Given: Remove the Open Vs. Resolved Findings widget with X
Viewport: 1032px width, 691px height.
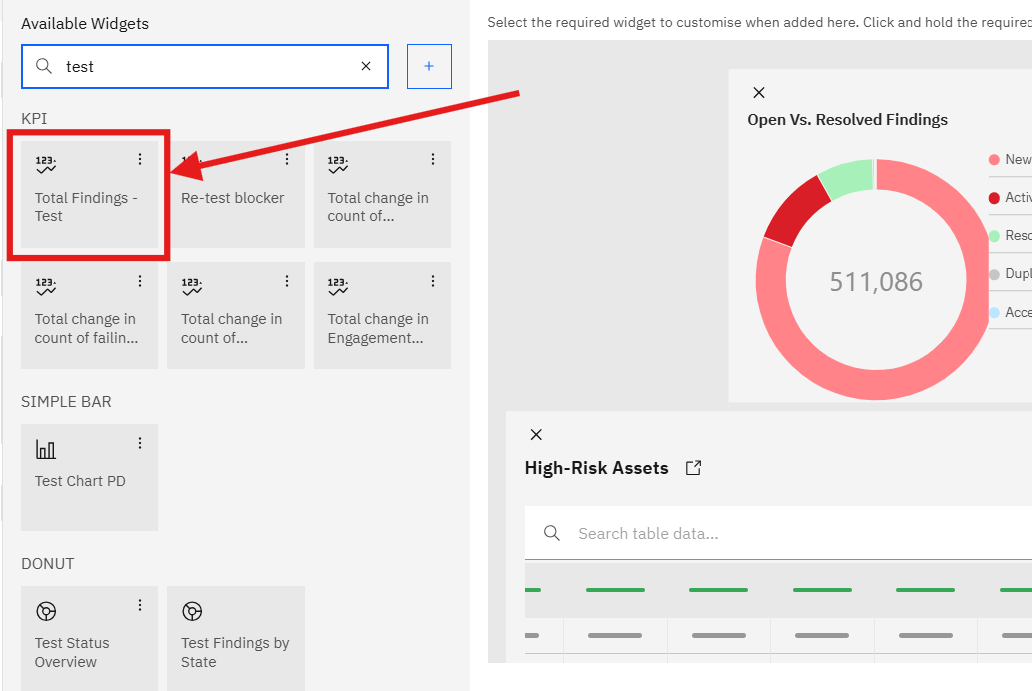Looking at the screenshot, I should (759, 92).
